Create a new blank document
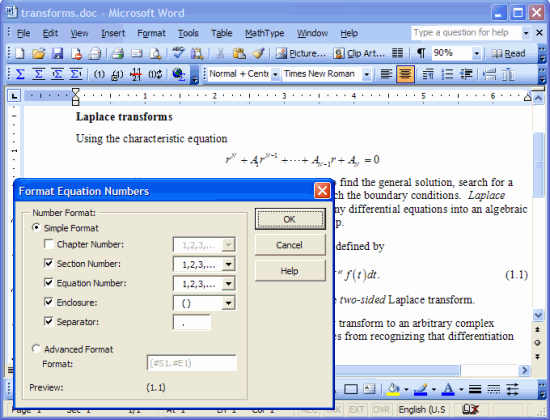Image resolution: width=550 pixels, height=420 pixels. point(20,54)
